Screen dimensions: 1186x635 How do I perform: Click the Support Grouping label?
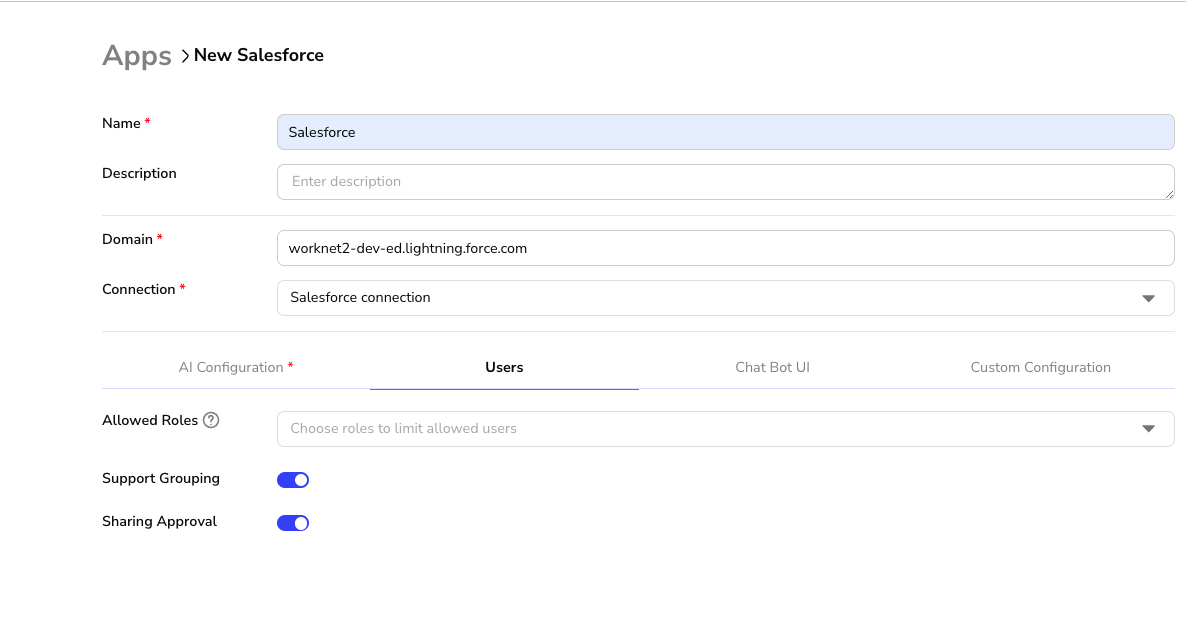click(x=161, y=479)
